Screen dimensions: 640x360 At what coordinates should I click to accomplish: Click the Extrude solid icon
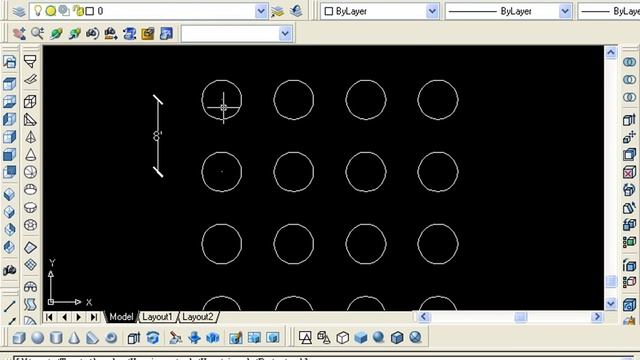(x=133, y=338)
